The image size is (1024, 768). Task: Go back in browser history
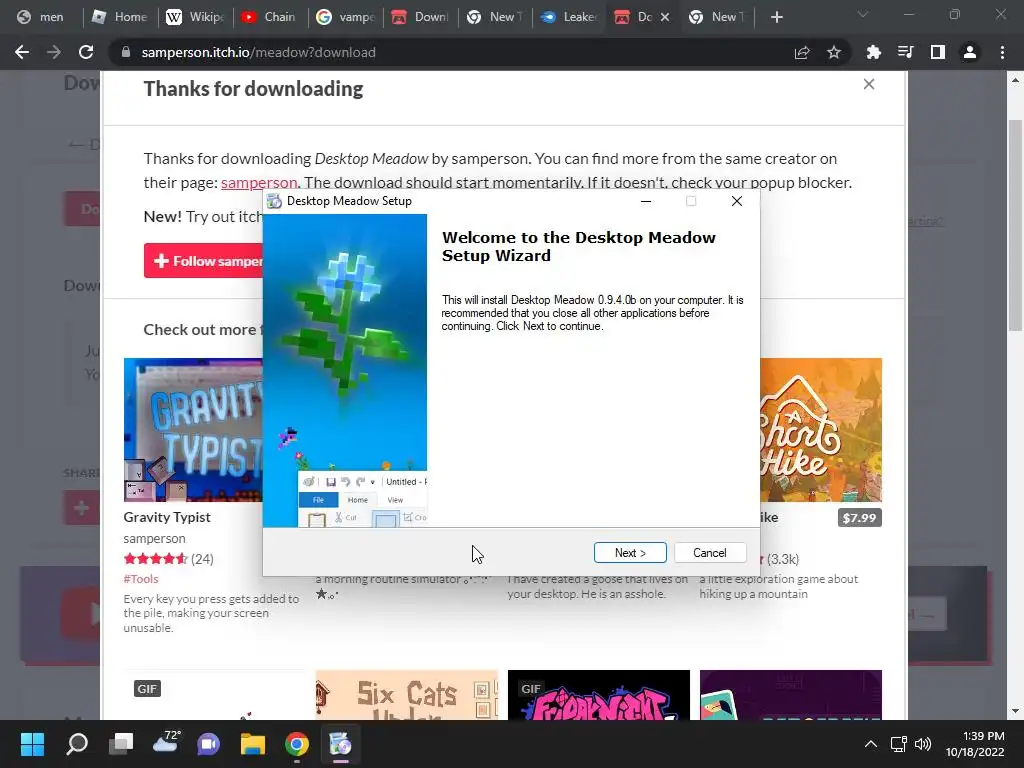(22, 52)
